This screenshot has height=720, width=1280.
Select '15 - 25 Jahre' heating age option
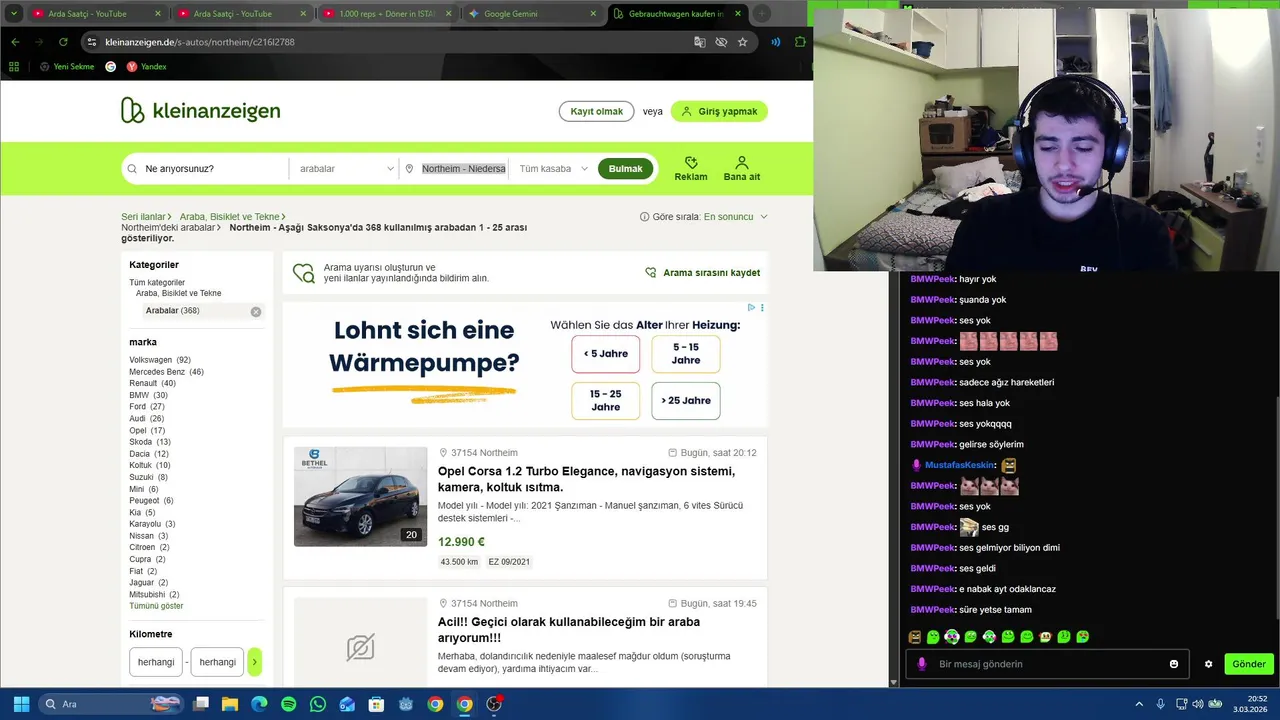606,400
